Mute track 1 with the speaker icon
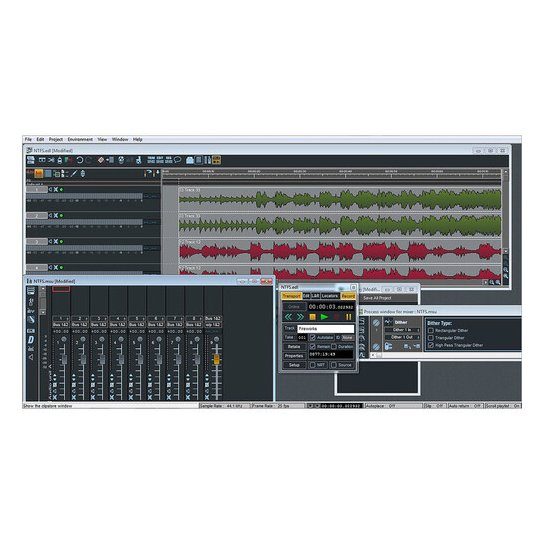The width and height of the screenshot is (544, 544). (50, 189)
